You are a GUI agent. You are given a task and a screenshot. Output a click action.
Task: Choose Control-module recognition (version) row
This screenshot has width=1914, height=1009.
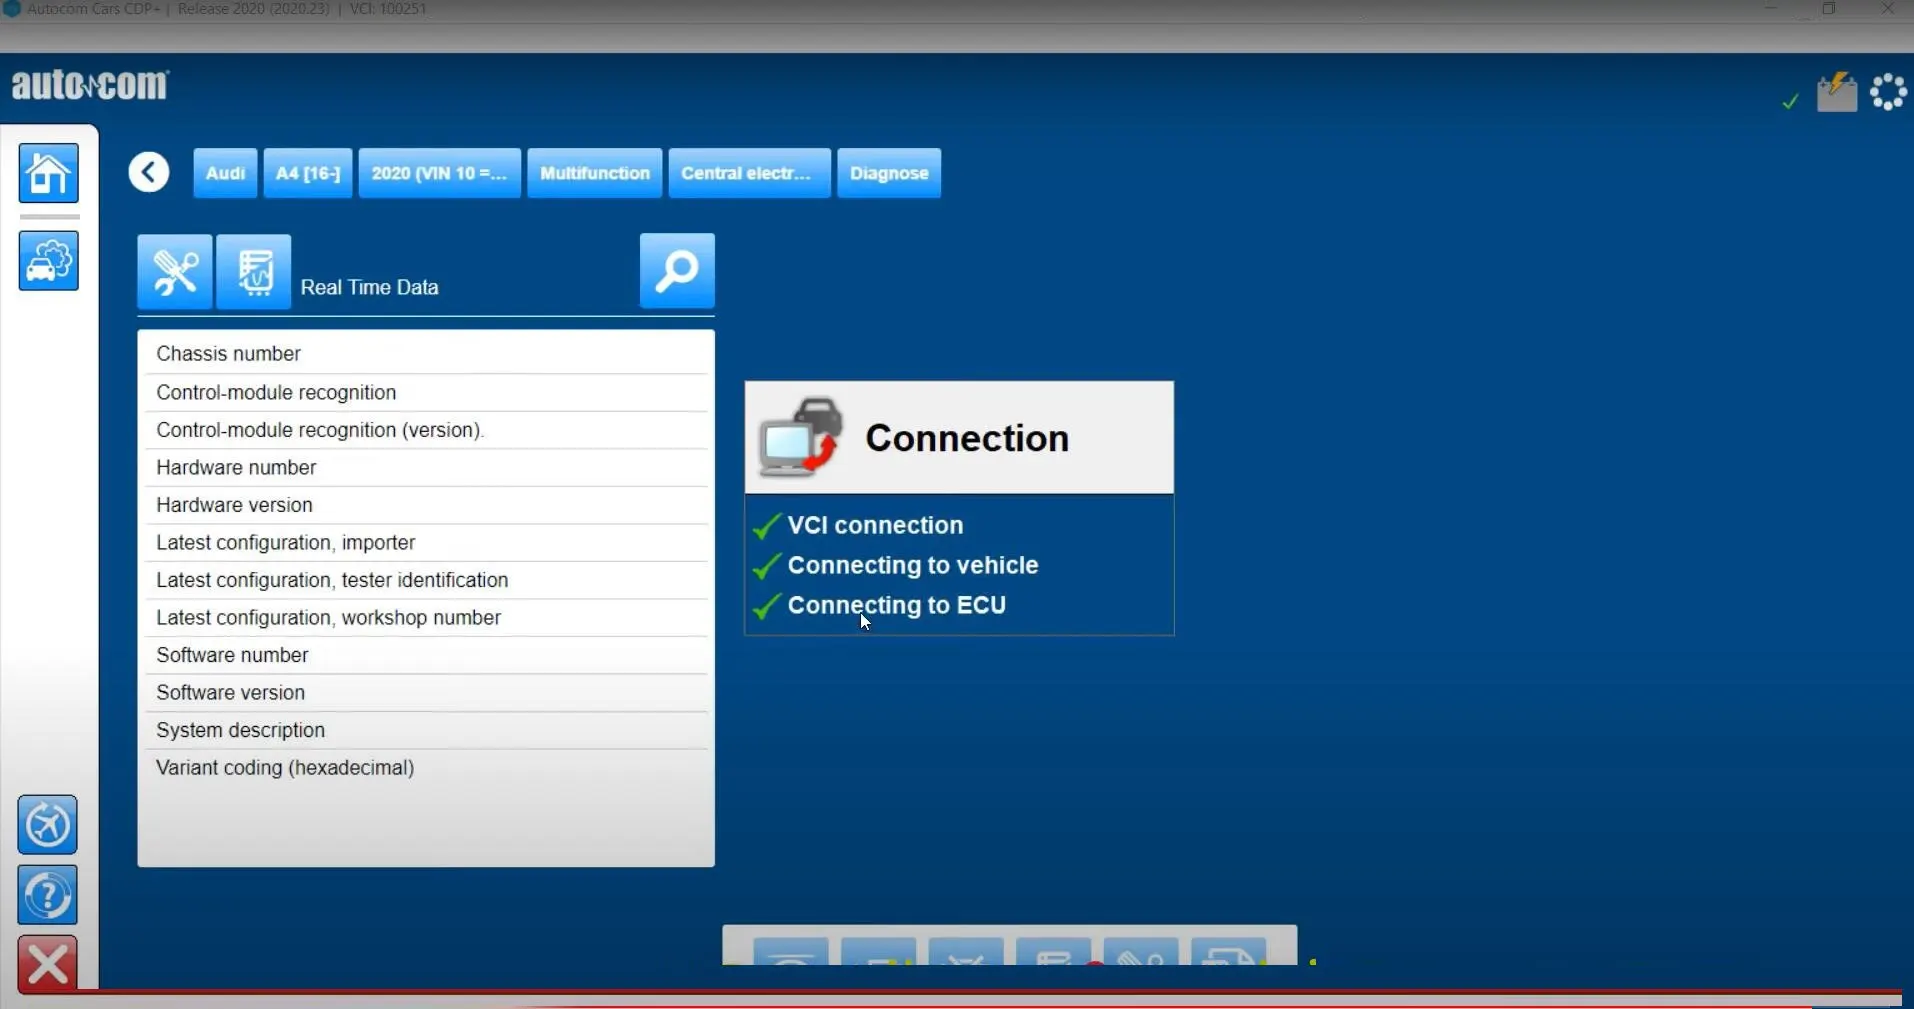(426, 430)
